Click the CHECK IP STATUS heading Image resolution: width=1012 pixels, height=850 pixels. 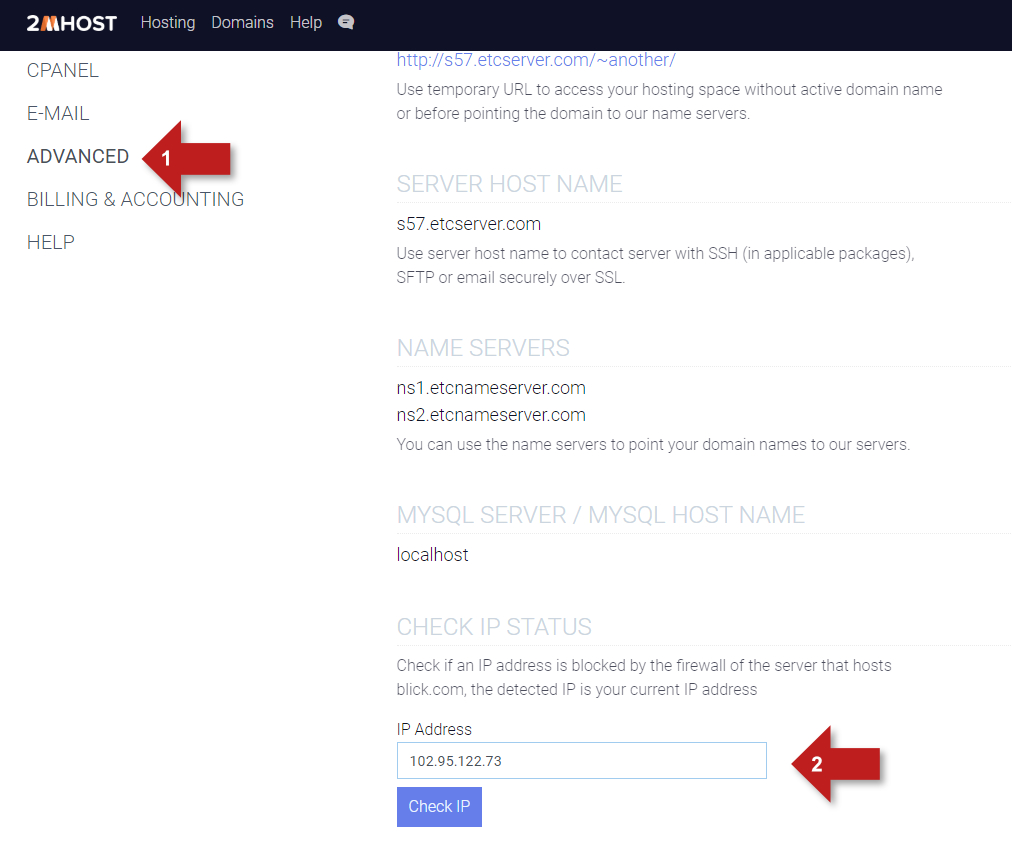[494, 627]
